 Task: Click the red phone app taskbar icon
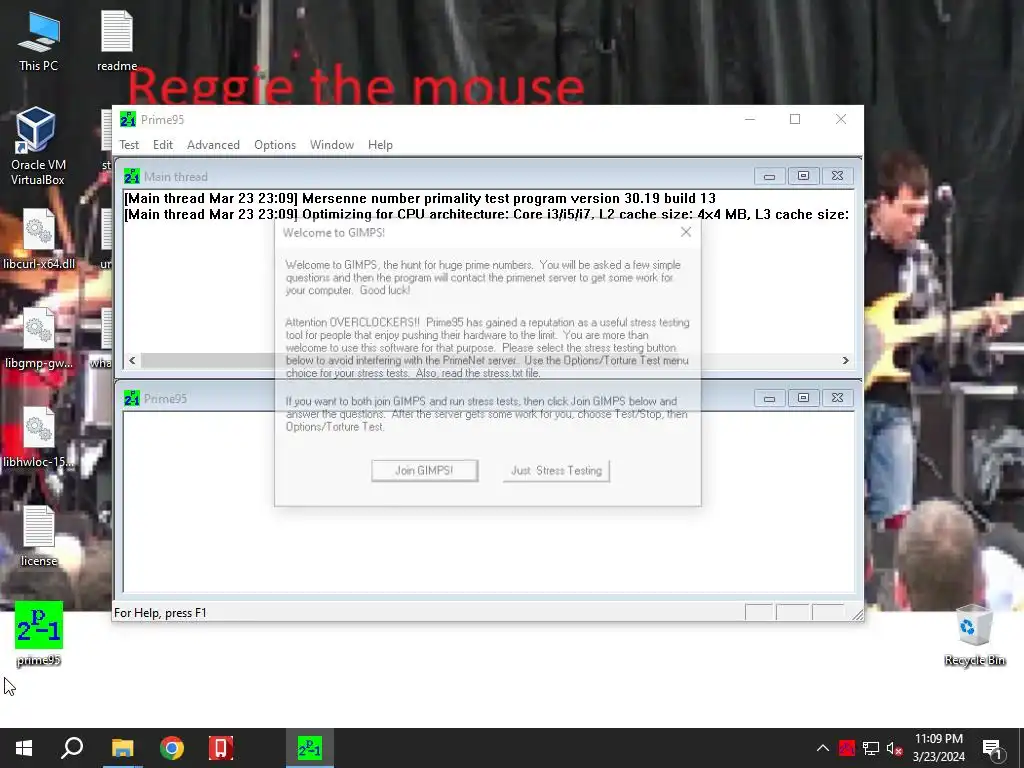coord(221,748)
